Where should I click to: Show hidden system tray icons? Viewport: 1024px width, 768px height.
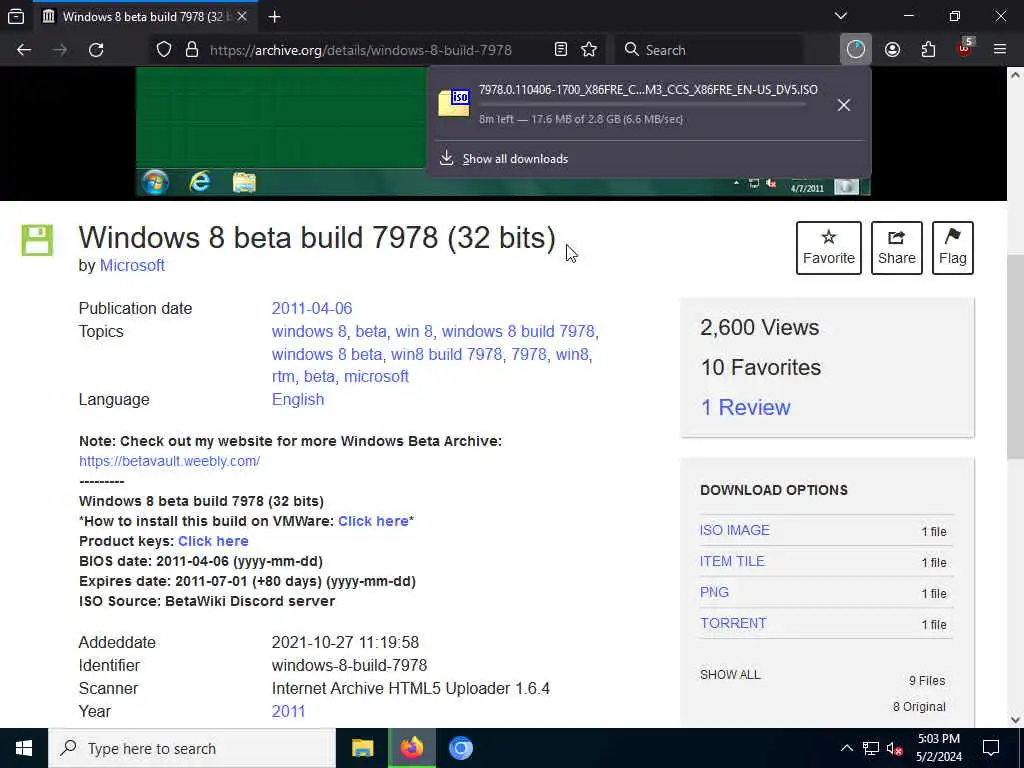(x=846, y=748)
